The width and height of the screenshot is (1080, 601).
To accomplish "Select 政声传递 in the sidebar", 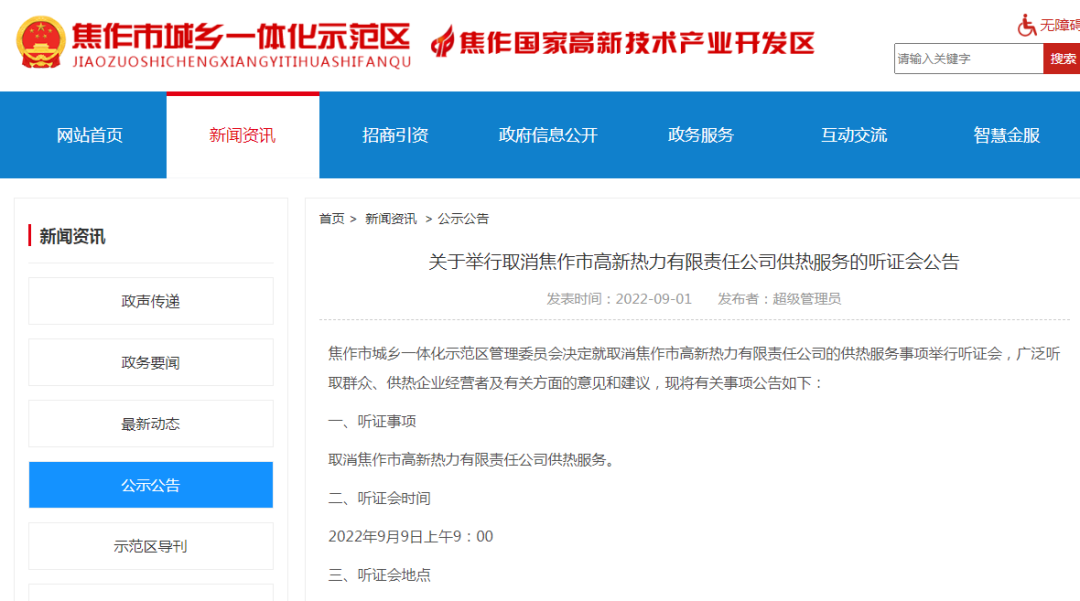I will 151,301.
